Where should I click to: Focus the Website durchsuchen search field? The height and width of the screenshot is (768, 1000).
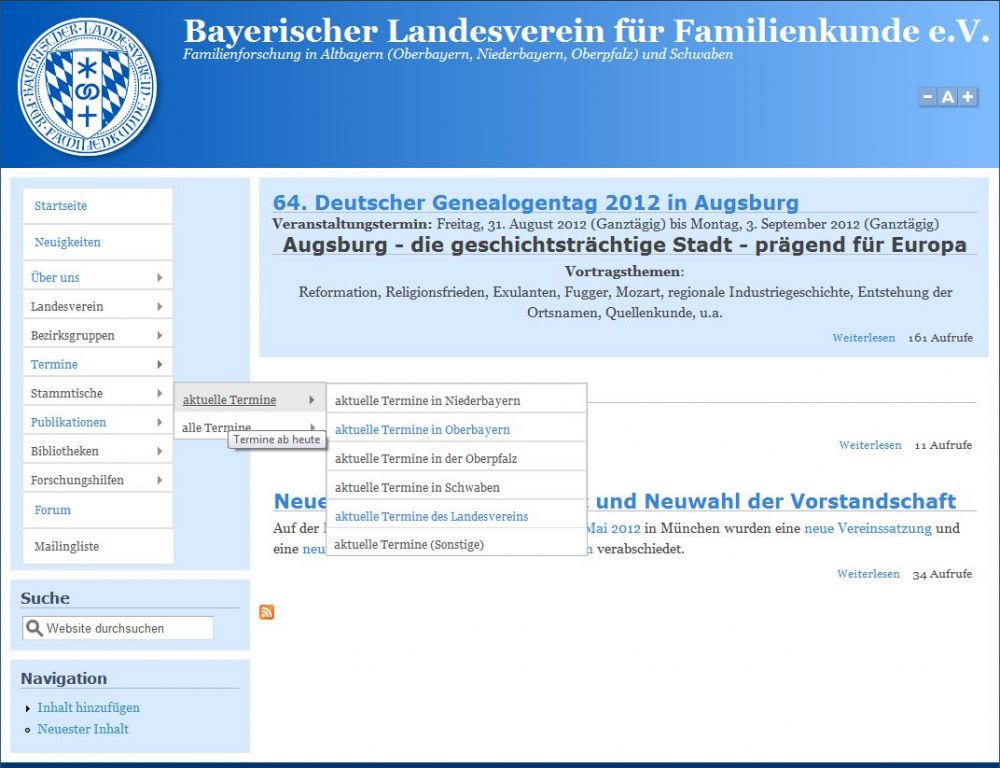[x=127, y=628]
